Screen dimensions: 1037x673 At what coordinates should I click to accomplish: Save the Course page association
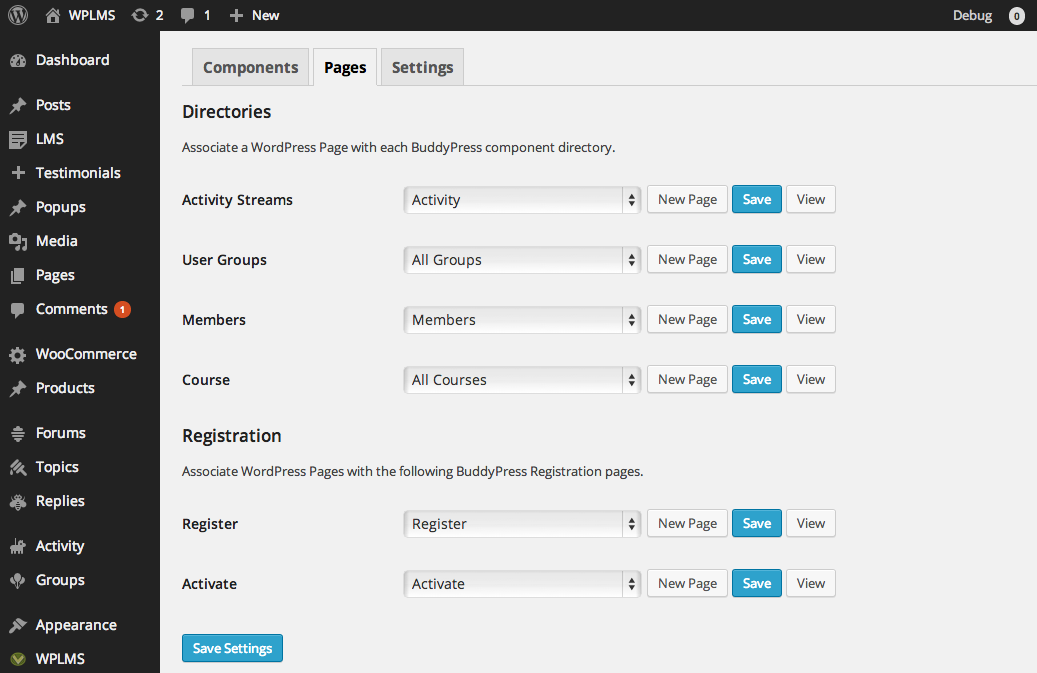[757, 379]
